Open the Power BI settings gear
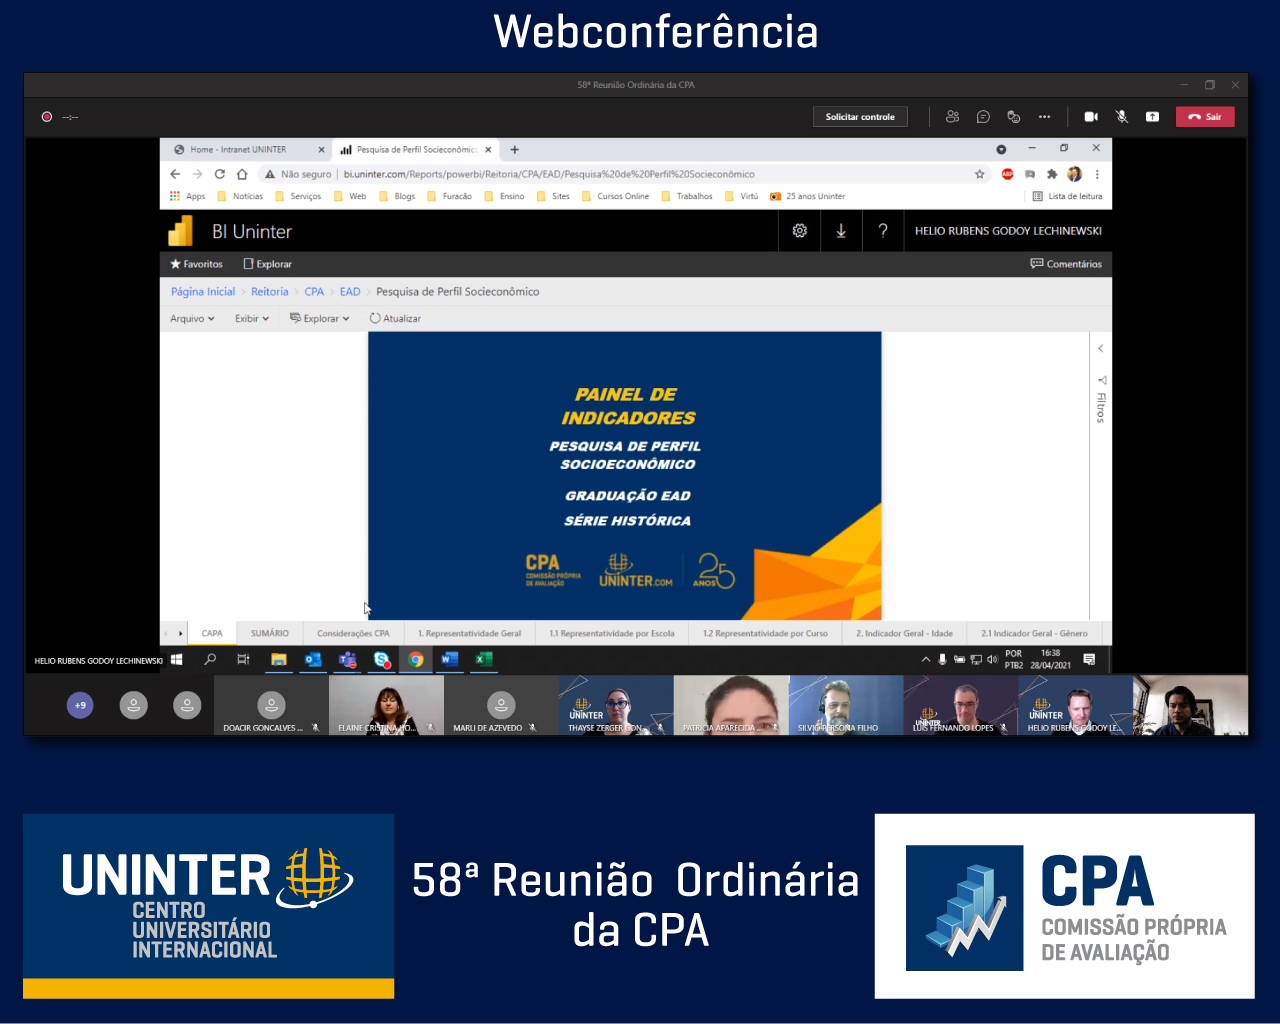This screenshot has height=1024, width=1280. click(x=800, y=231)
